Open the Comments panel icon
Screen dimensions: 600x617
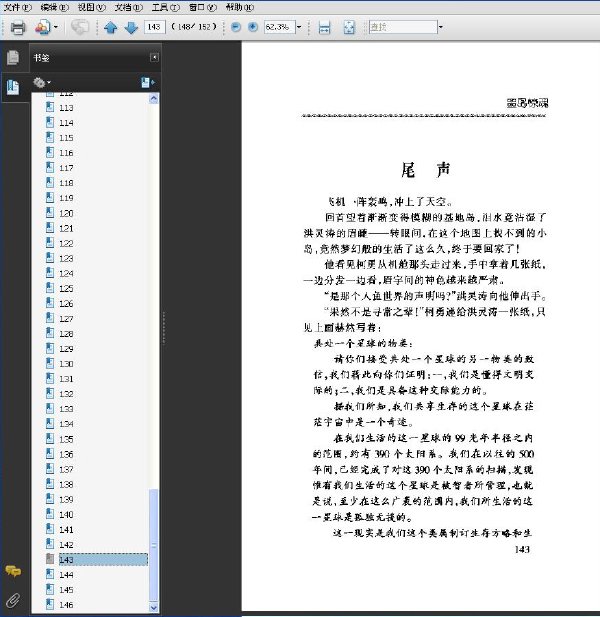pyautogui.click(x=13, y=571)
